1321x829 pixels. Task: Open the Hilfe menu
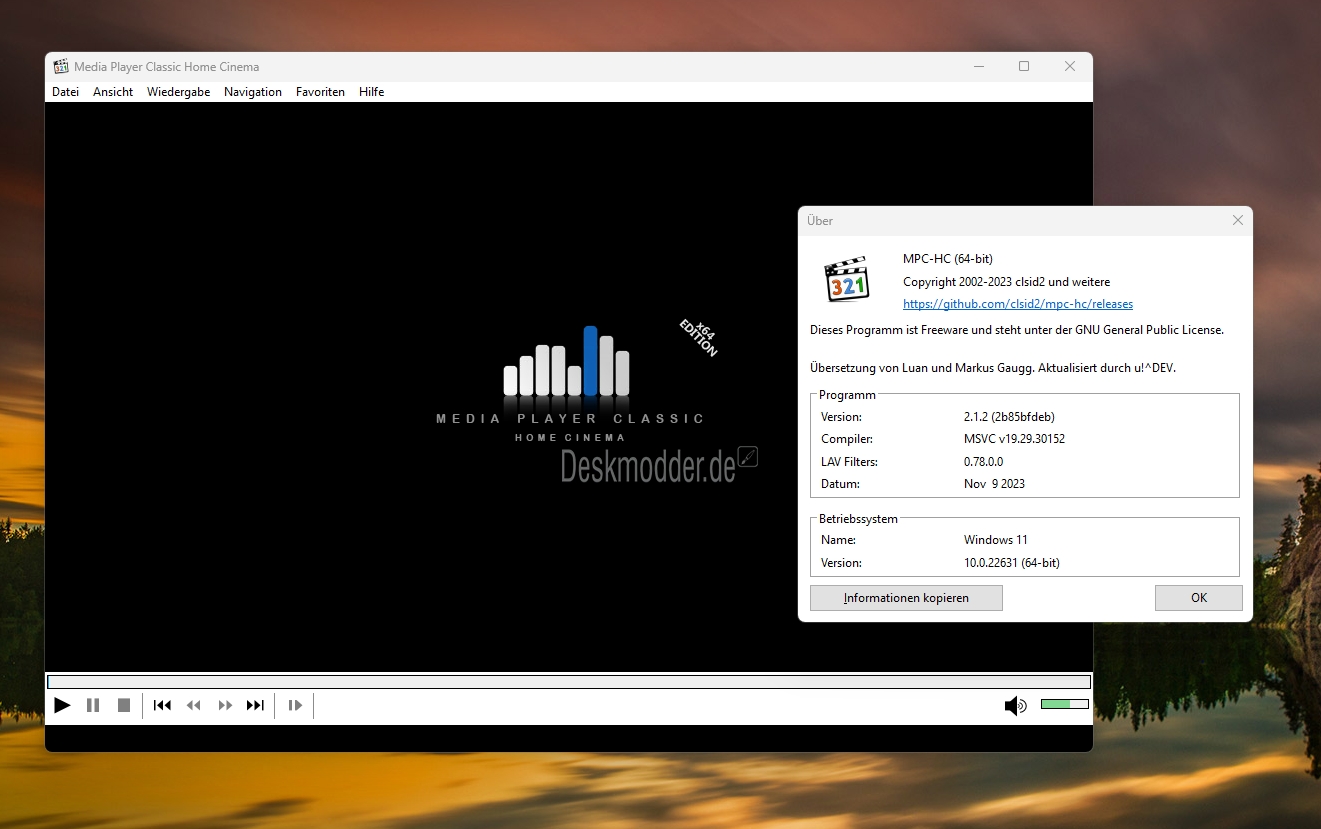click(x=371, y=91)
